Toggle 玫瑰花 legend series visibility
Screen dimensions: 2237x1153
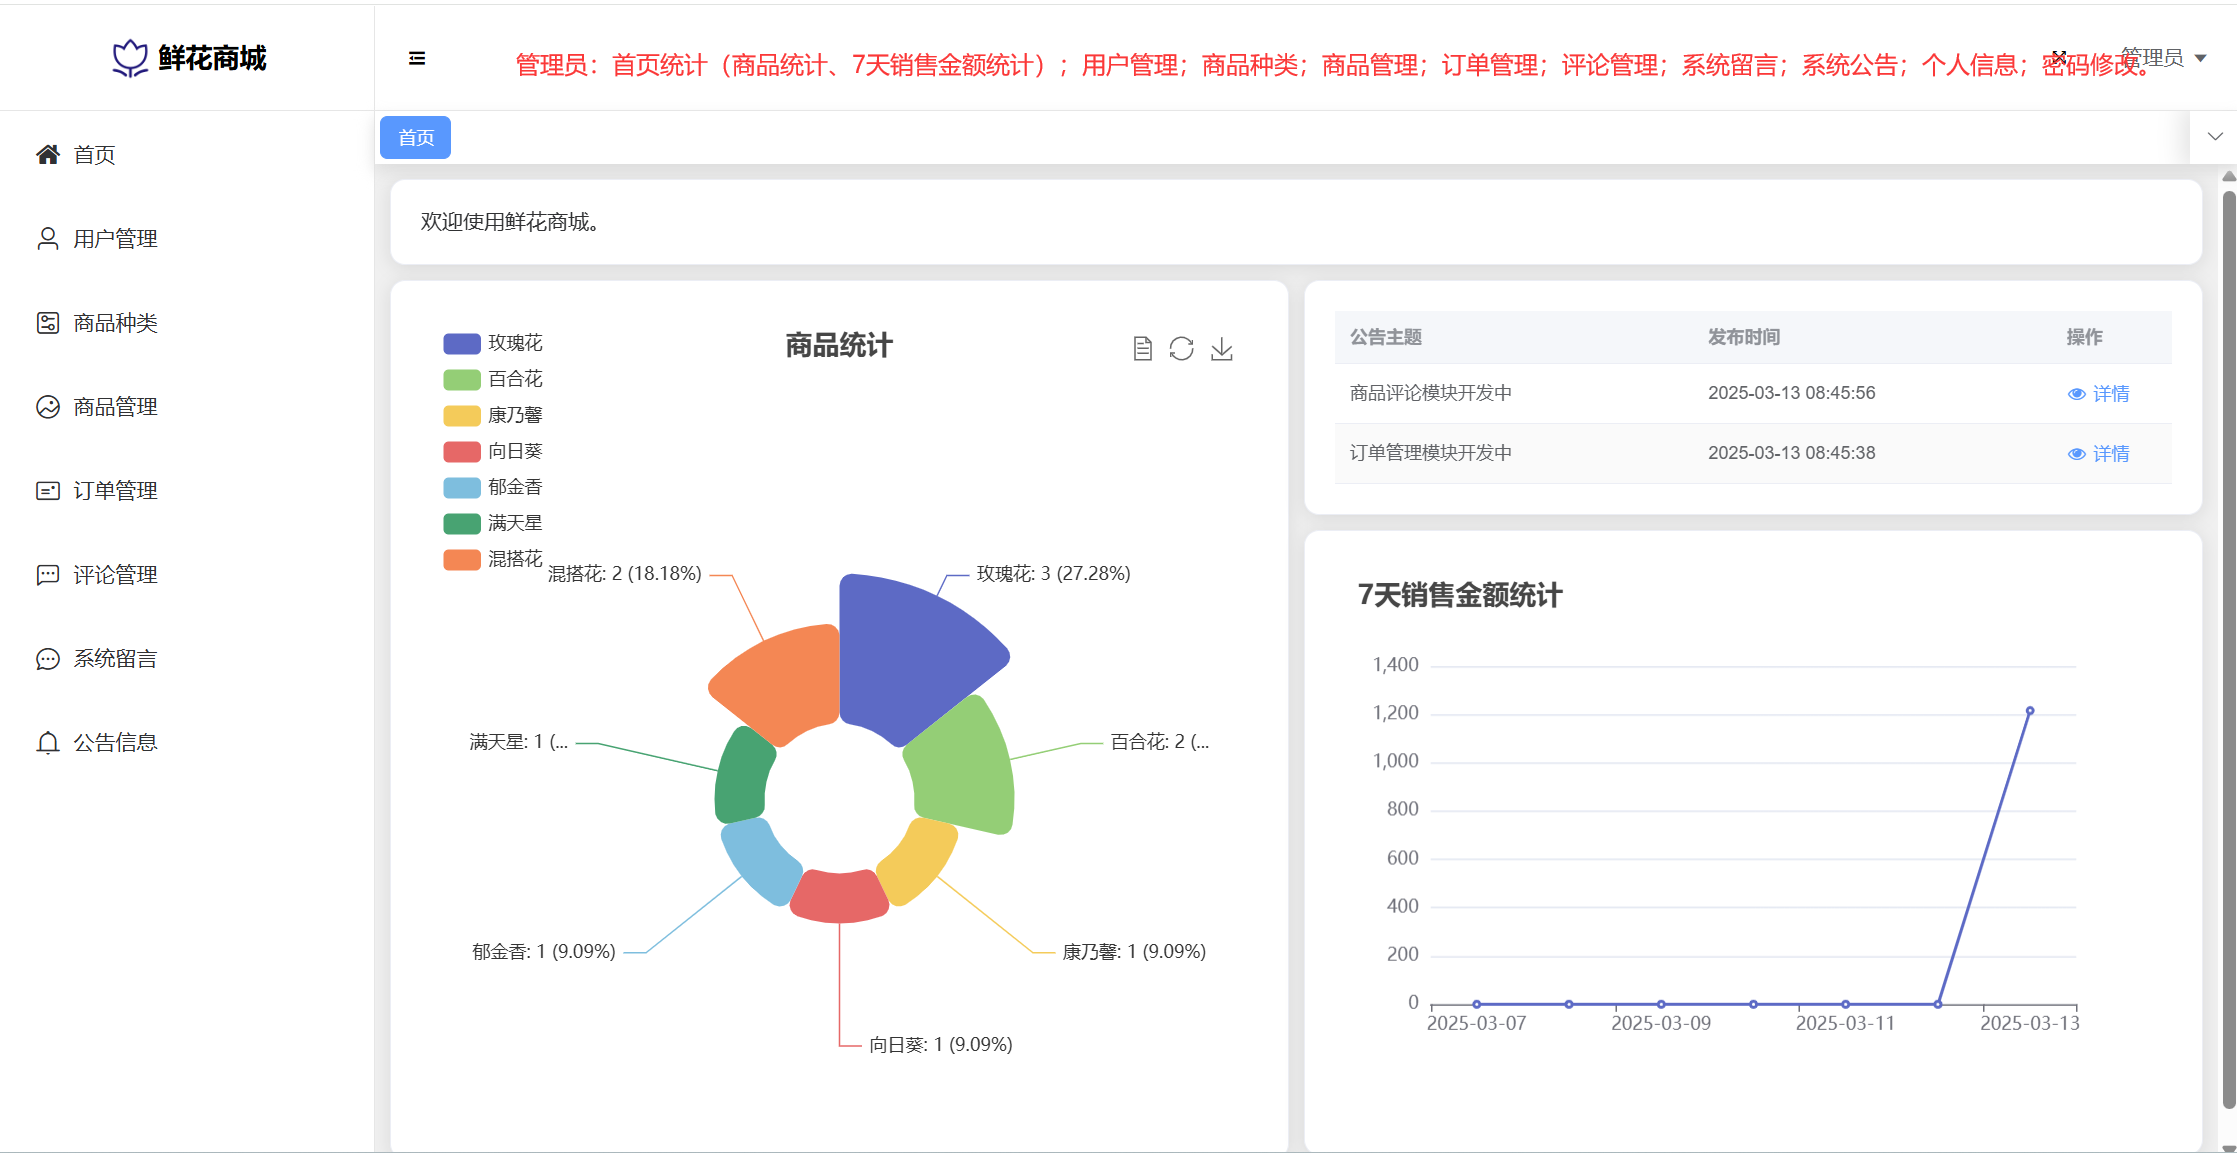493,343
